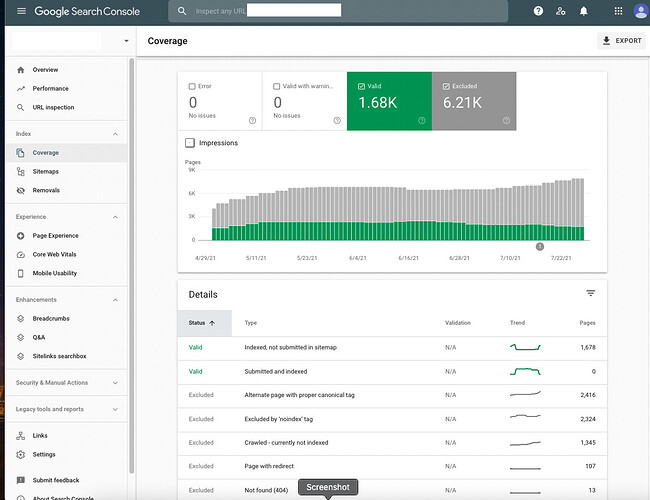Open the Details filter icon
The width and height of the screenshot is (650, 500).
coord(591,293)
